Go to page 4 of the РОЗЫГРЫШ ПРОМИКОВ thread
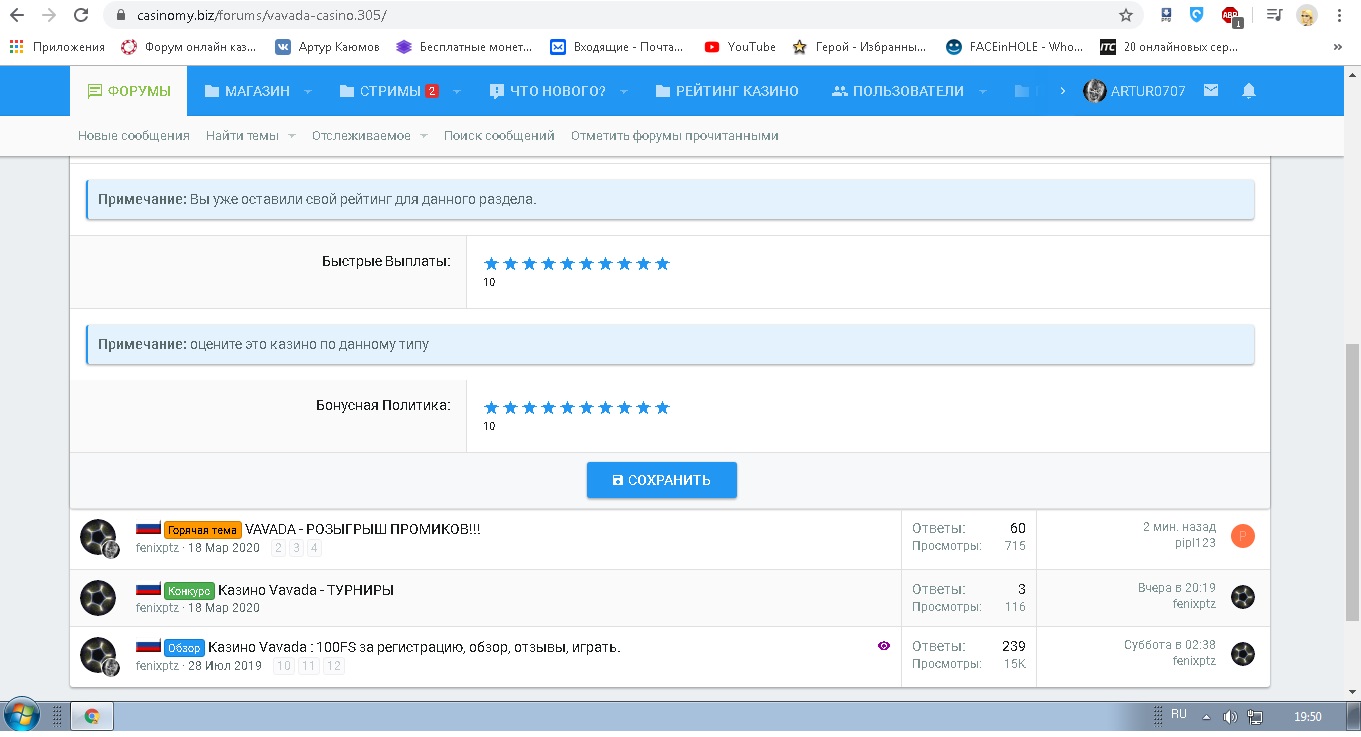This screenshot has height=737, width=1361. tap(314, 548)
